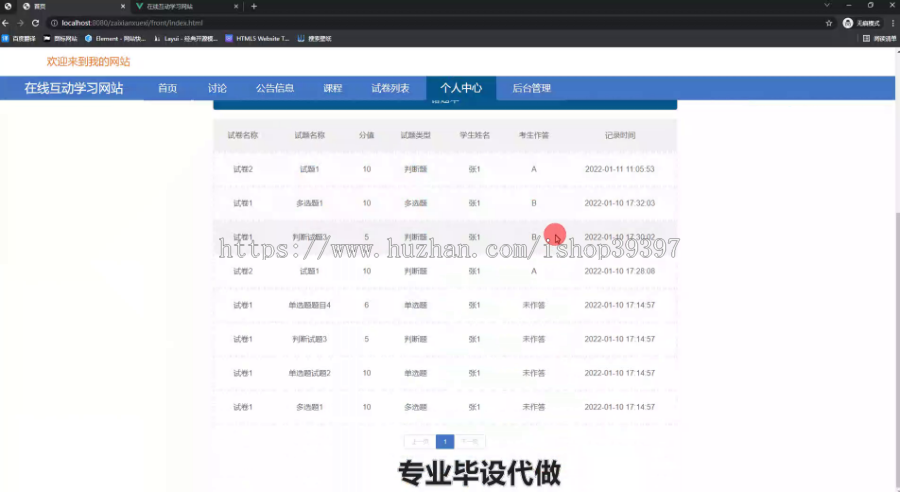This screenshot has width=900, height=492.
Task: Open the Chrome three-dot menu
Action: tap(893, 23)
